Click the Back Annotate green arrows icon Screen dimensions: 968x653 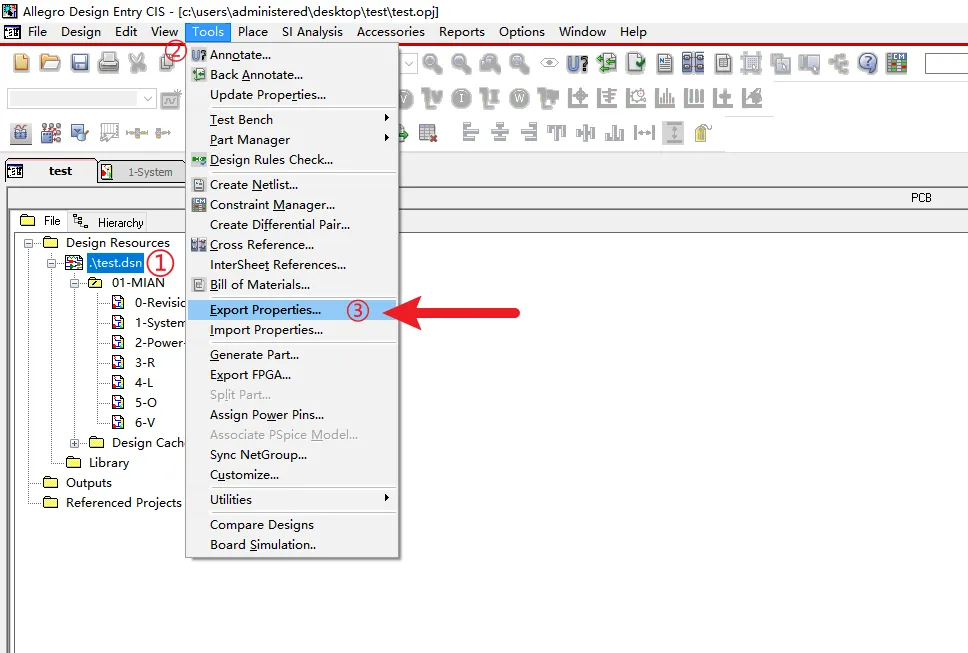607,63
